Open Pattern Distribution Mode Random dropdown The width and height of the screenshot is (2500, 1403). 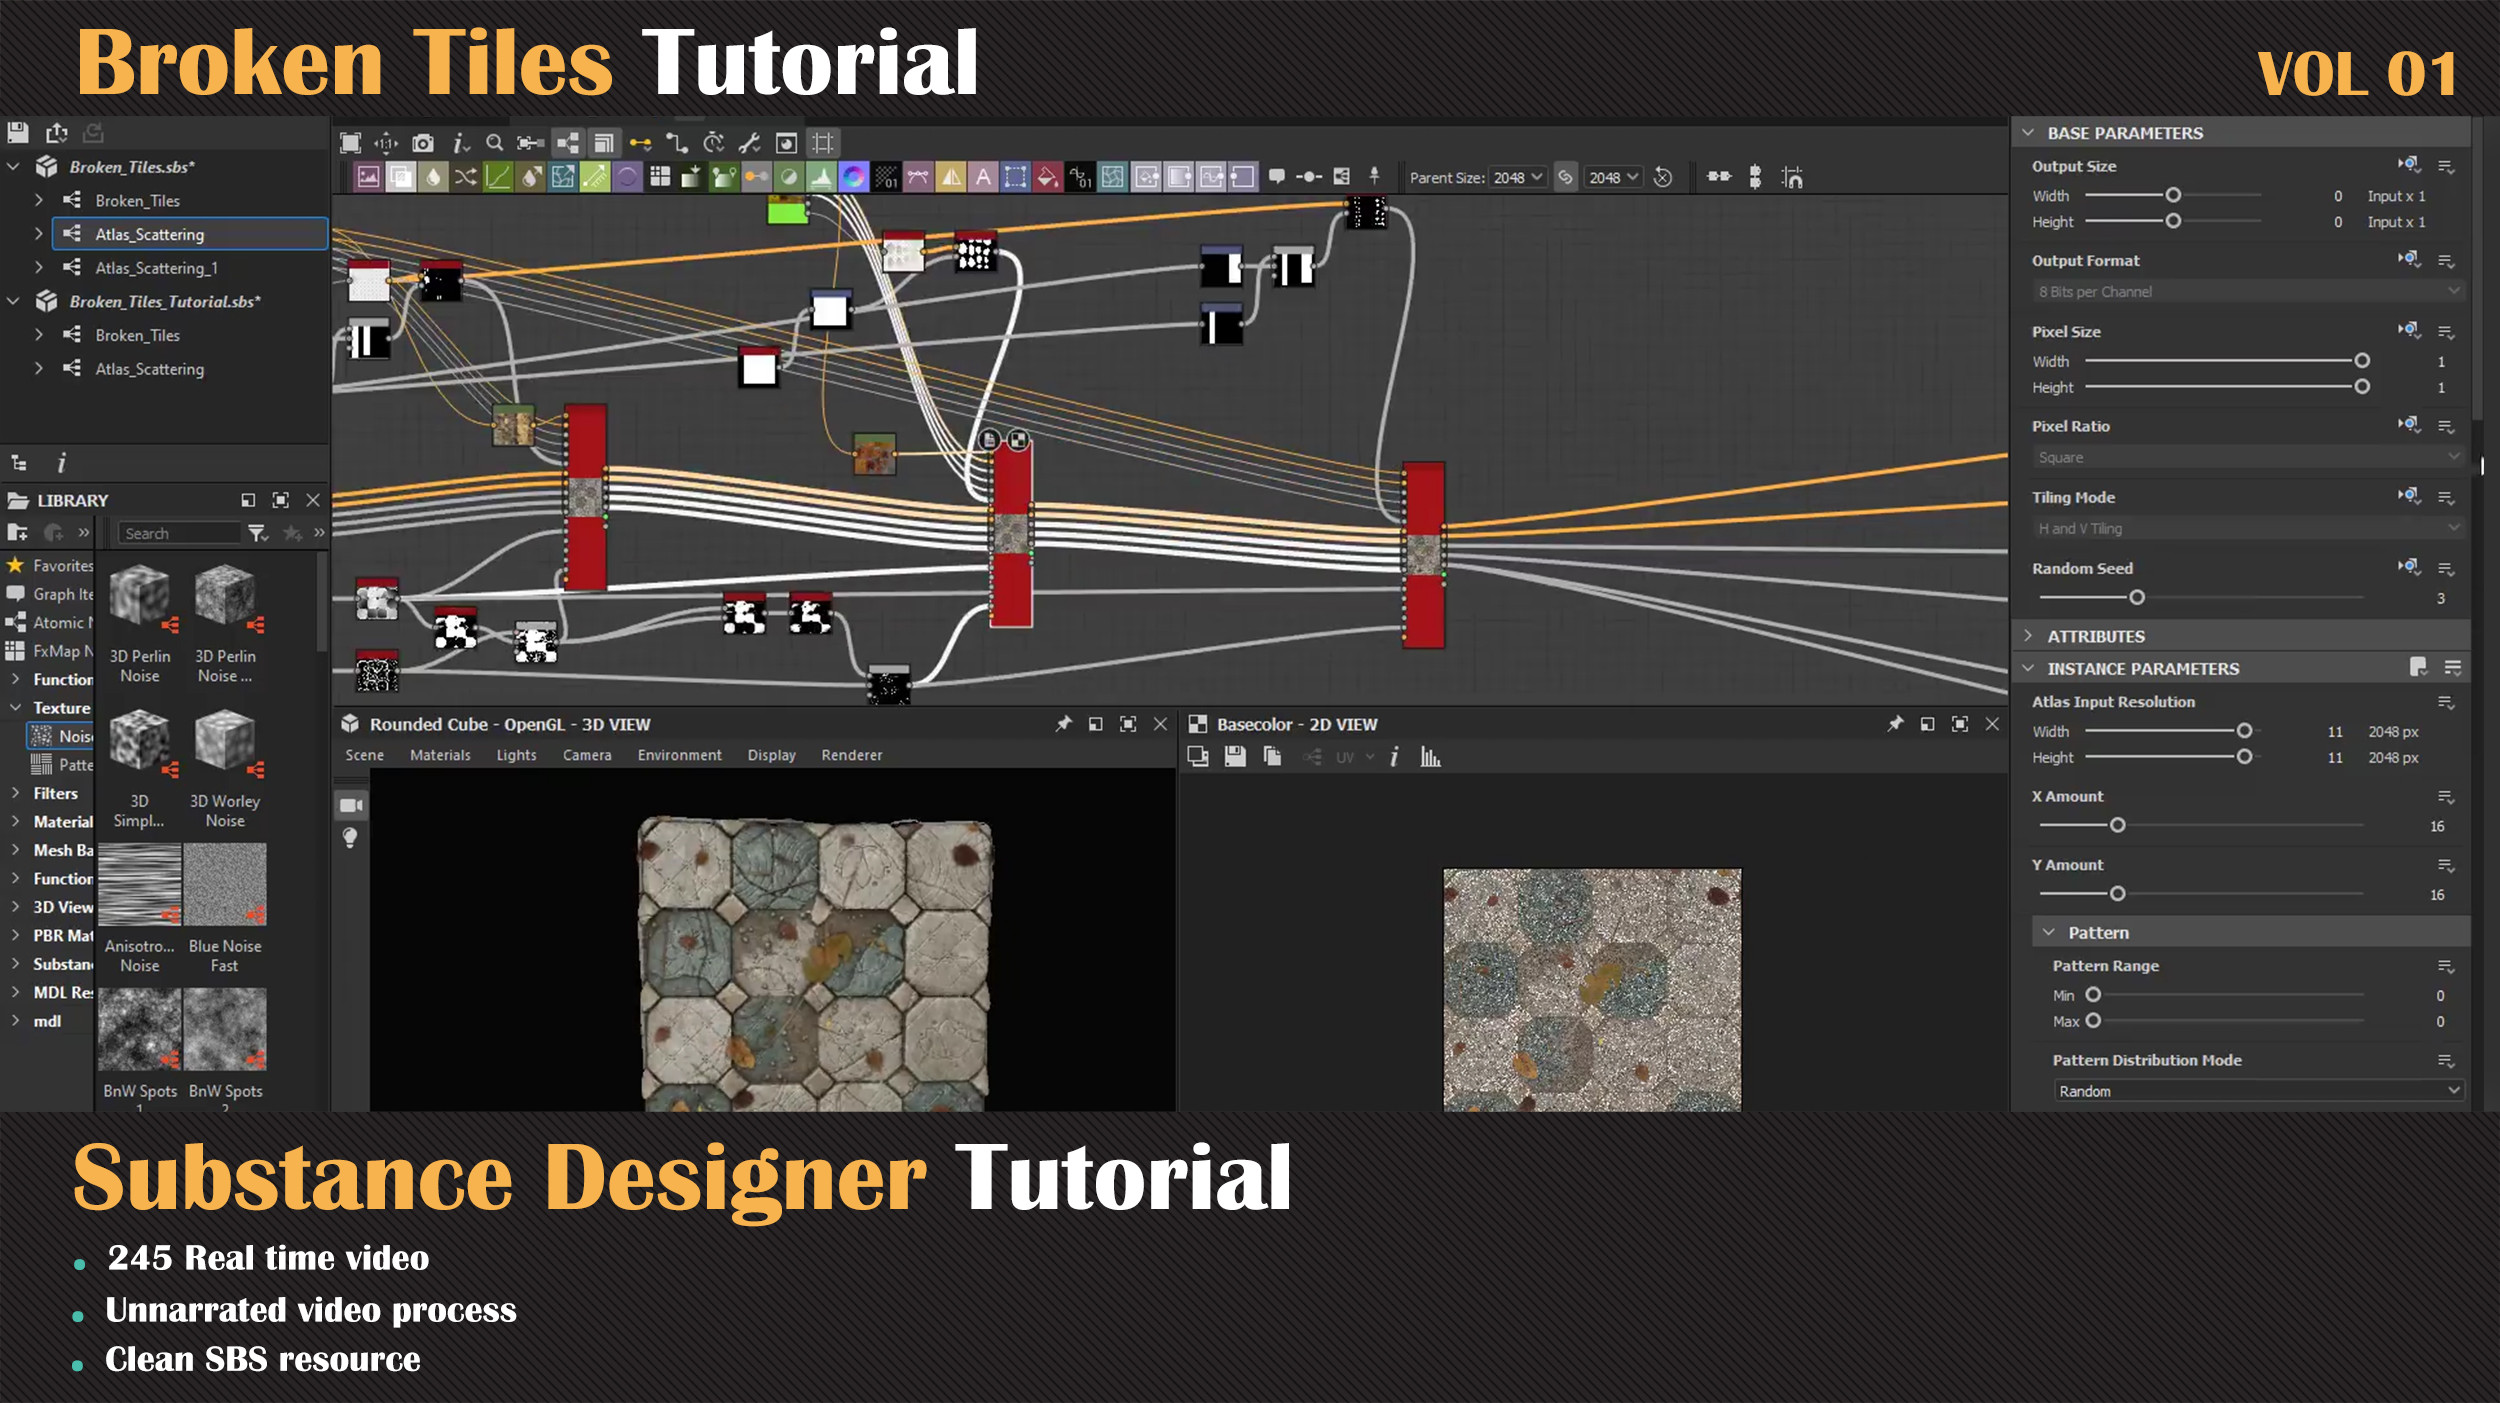tap(2257, 1091)
